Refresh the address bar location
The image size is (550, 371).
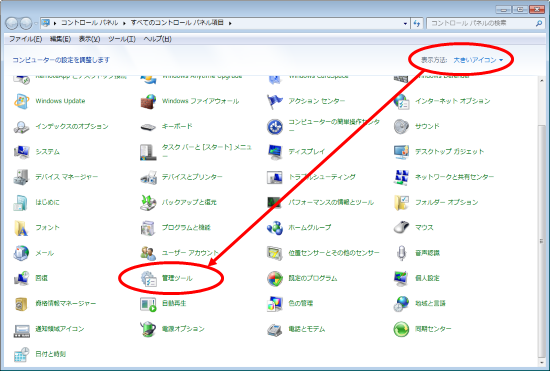(416, 23)
